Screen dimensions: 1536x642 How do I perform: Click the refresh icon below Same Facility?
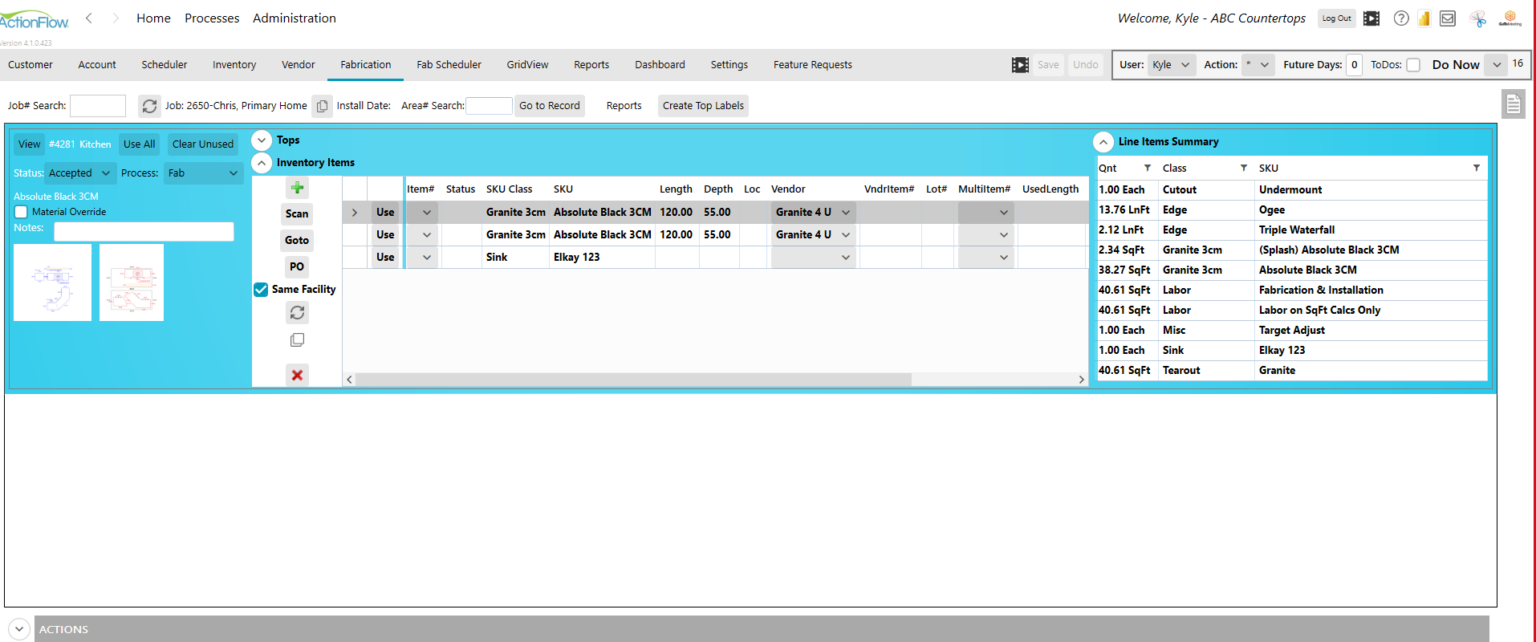(296, 312)
